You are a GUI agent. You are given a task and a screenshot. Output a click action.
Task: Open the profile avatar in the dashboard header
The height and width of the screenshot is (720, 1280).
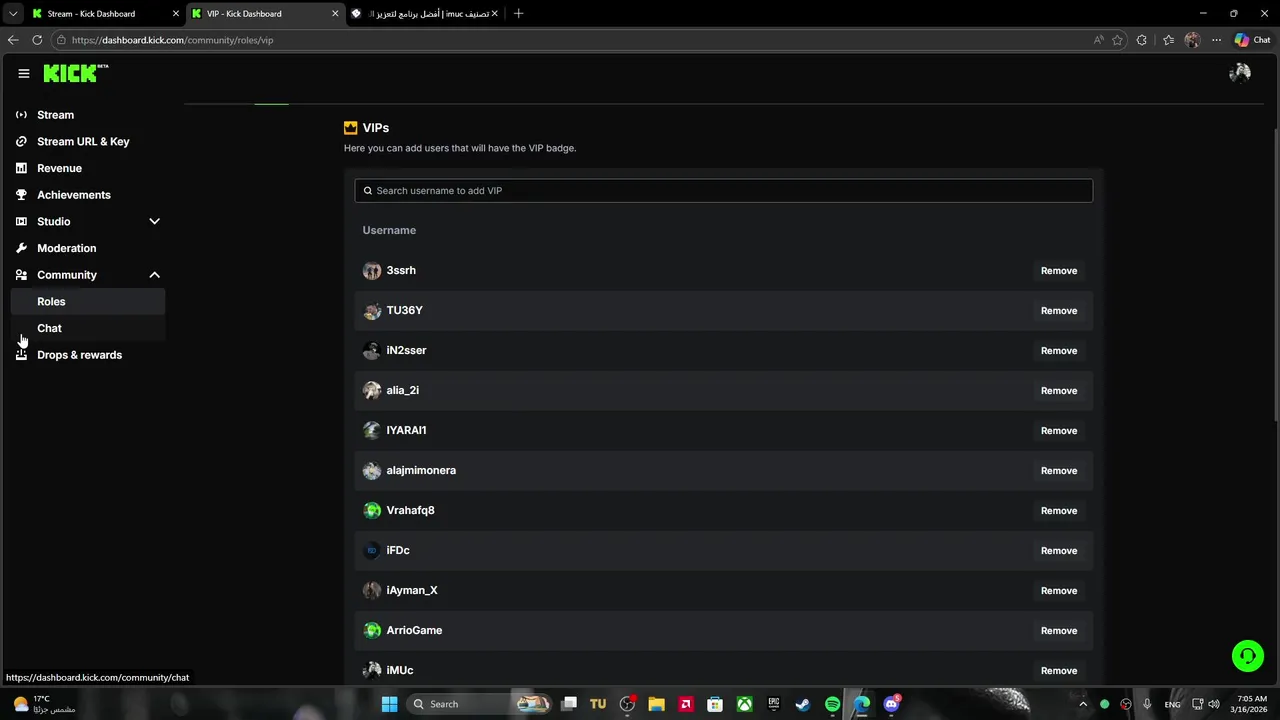[1240, 73]
